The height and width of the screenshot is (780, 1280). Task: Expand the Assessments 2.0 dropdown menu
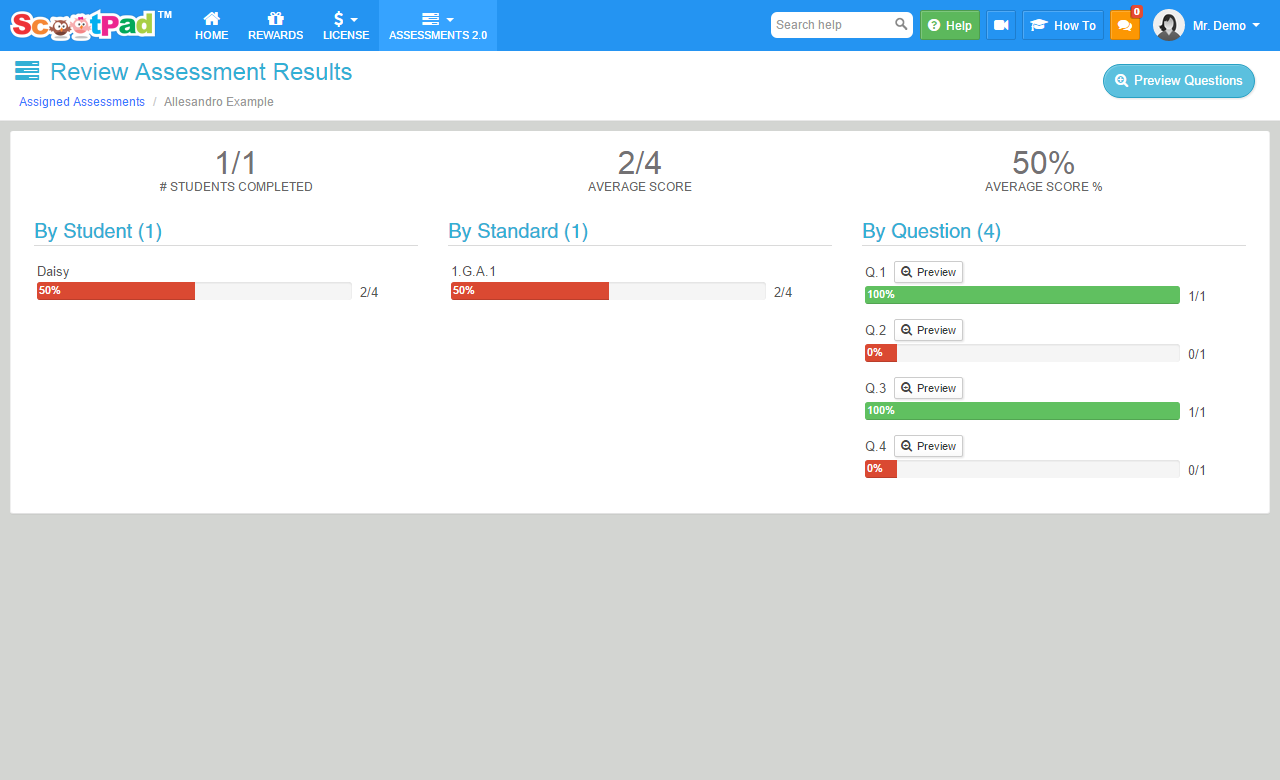437,25
